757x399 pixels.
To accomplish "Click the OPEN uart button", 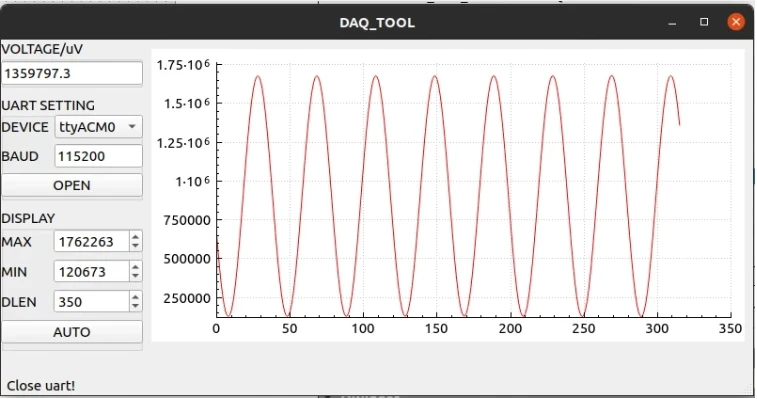I will (72, 185).
